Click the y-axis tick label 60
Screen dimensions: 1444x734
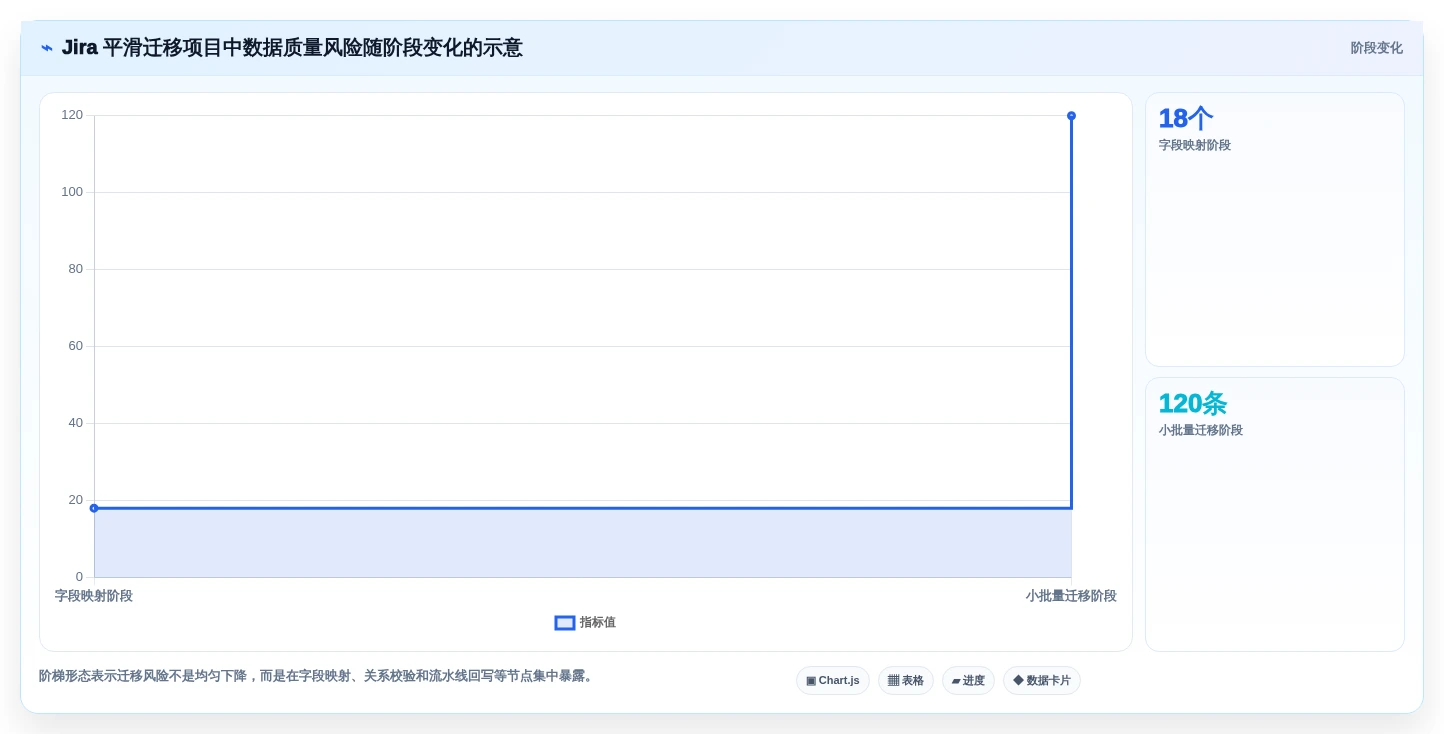[x=76, y=346]
